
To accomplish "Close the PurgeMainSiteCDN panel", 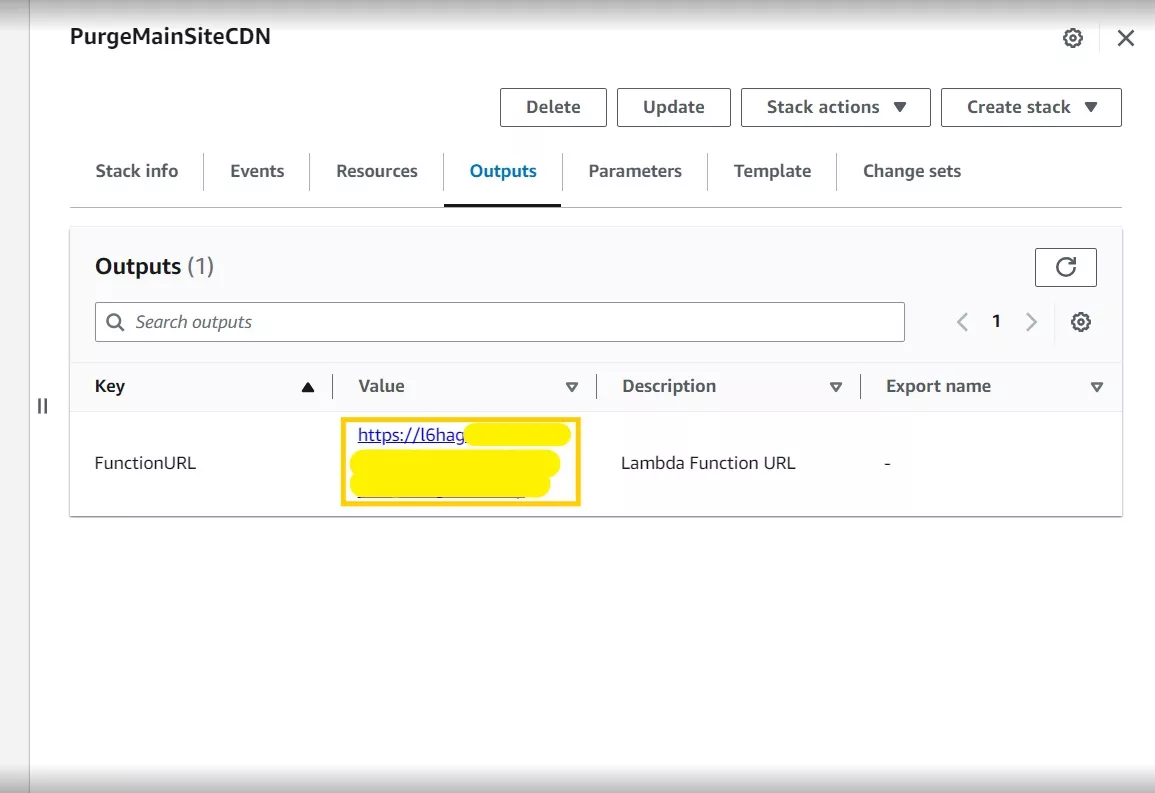I will (1126, 38).
